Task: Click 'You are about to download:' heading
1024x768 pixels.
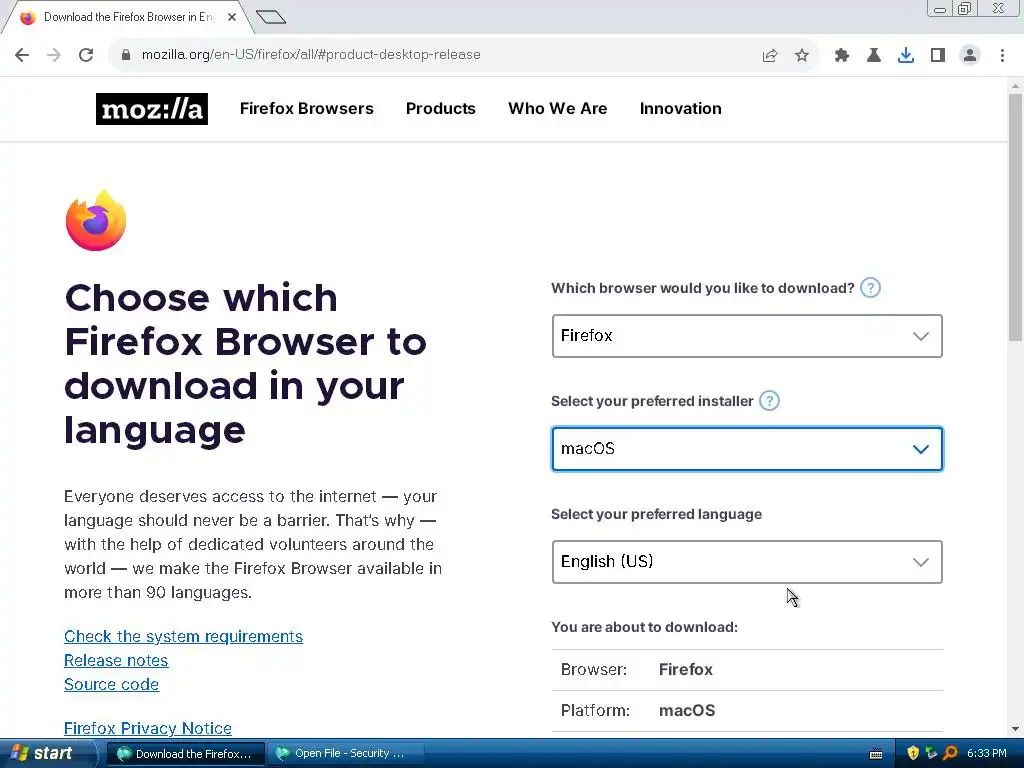Action: point(645,627)
